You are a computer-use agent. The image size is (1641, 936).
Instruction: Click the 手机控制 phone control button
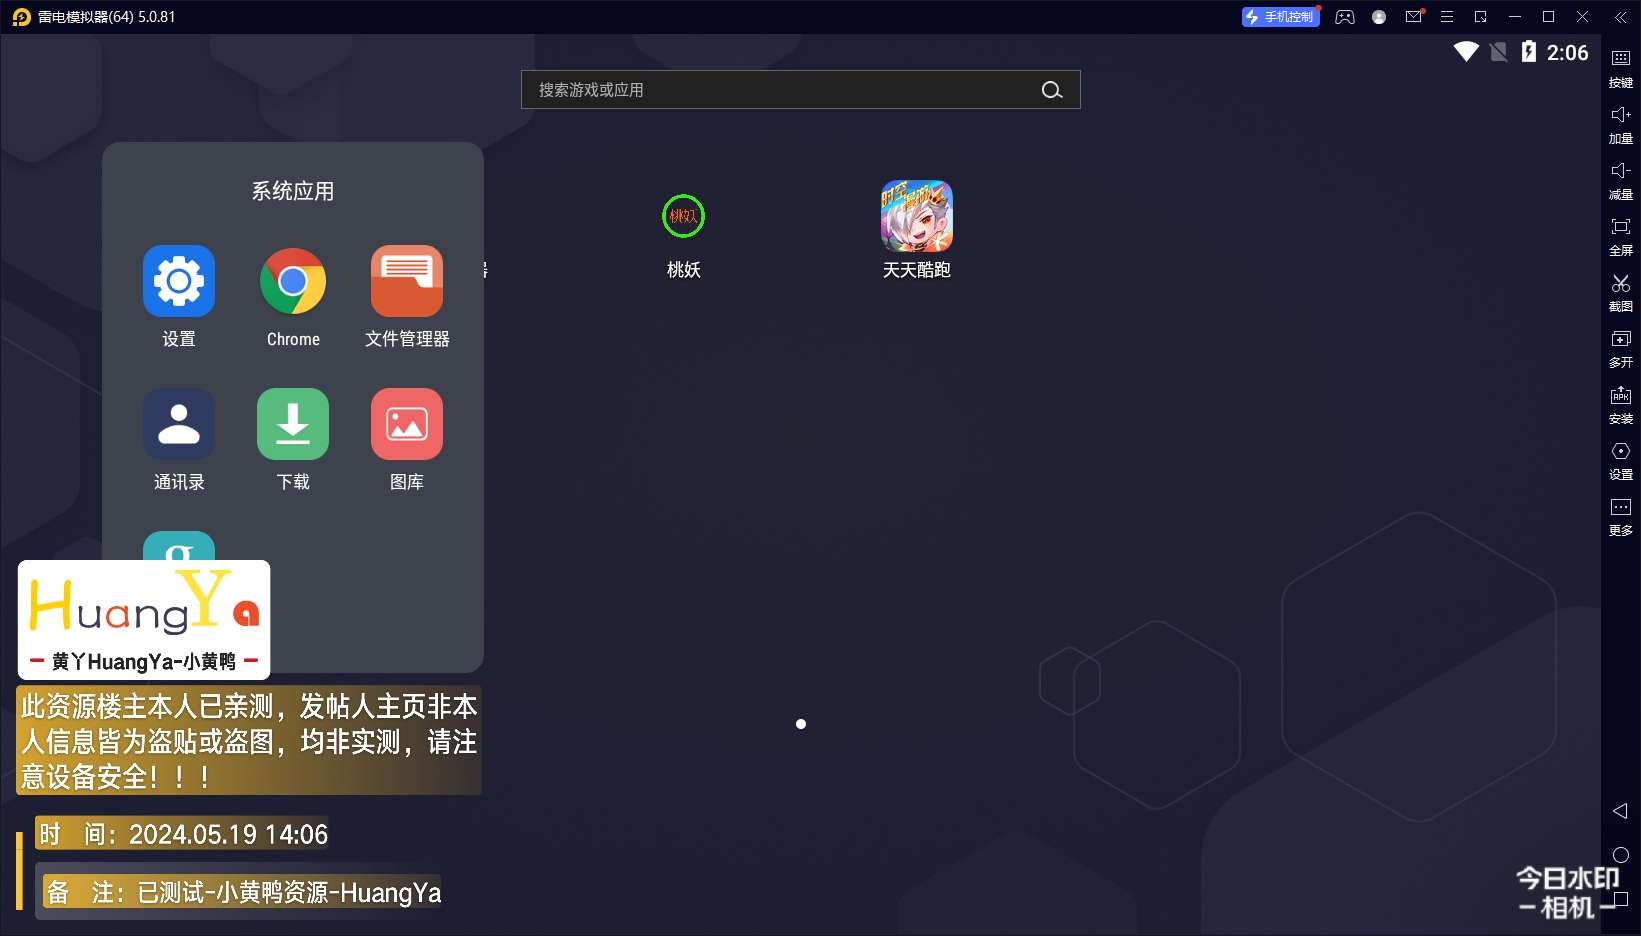click(x=1281, y=17)
